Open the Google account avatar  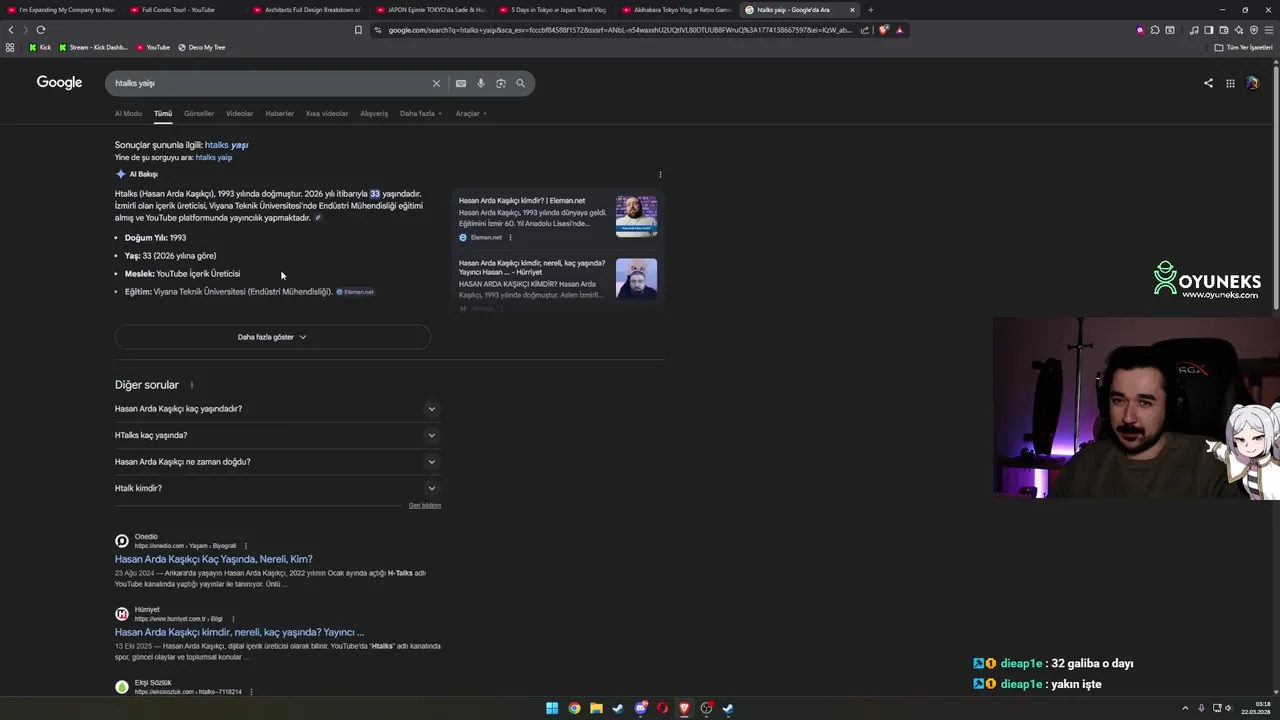coord(1252,83)
